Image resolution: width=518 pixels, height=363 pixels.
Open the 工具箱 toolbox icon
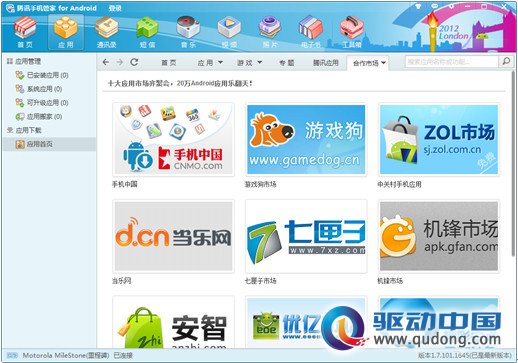coord(352,32)
